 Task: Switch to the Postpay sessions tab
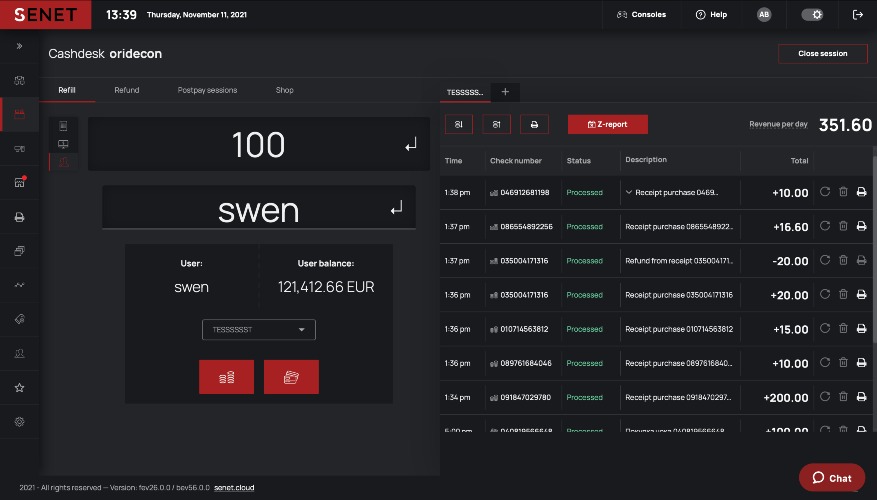click(x=208, y=90)
